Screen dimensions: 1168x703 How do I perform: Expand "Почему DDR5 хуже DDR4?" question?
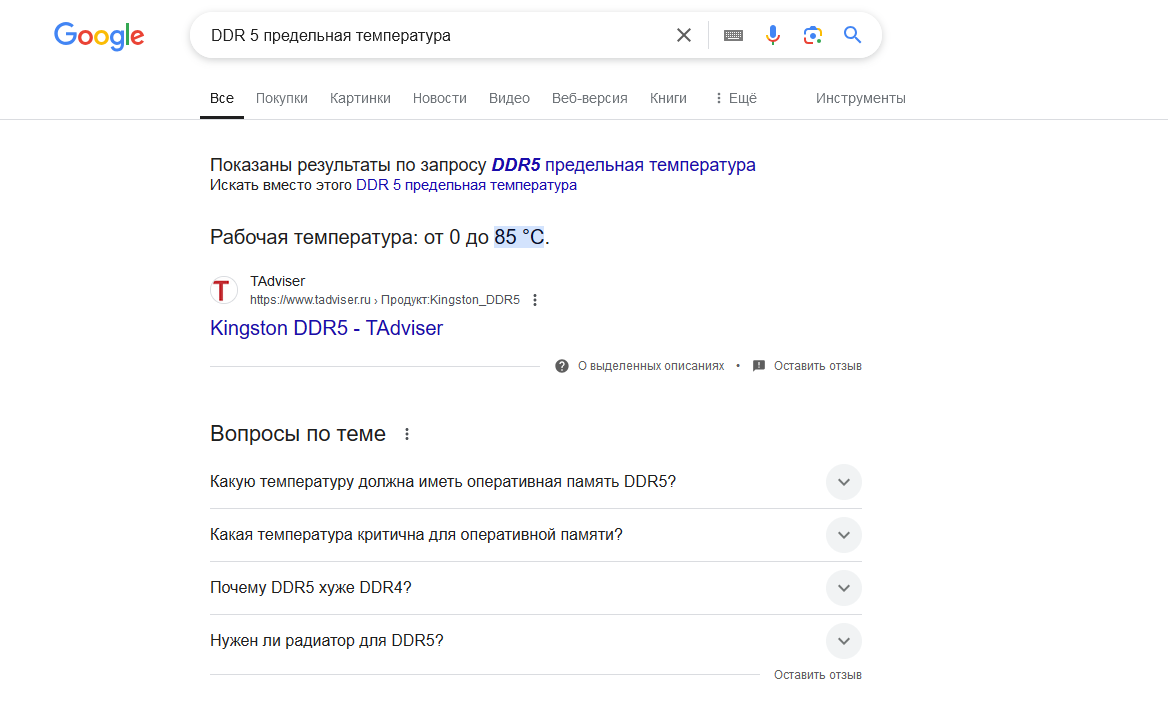(x=843, y=588)
